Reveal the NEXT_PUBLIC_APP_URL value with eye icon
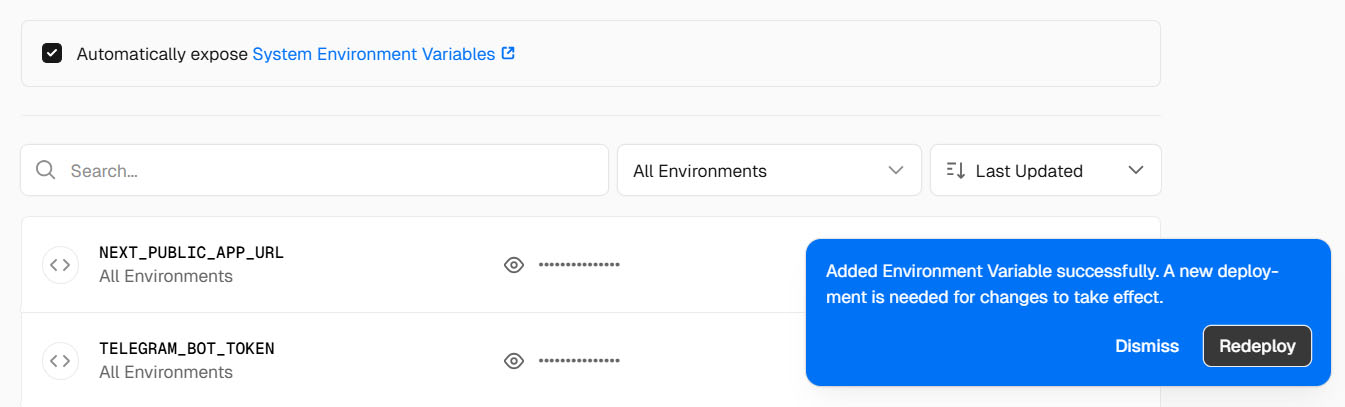 (x=514, y=265)
